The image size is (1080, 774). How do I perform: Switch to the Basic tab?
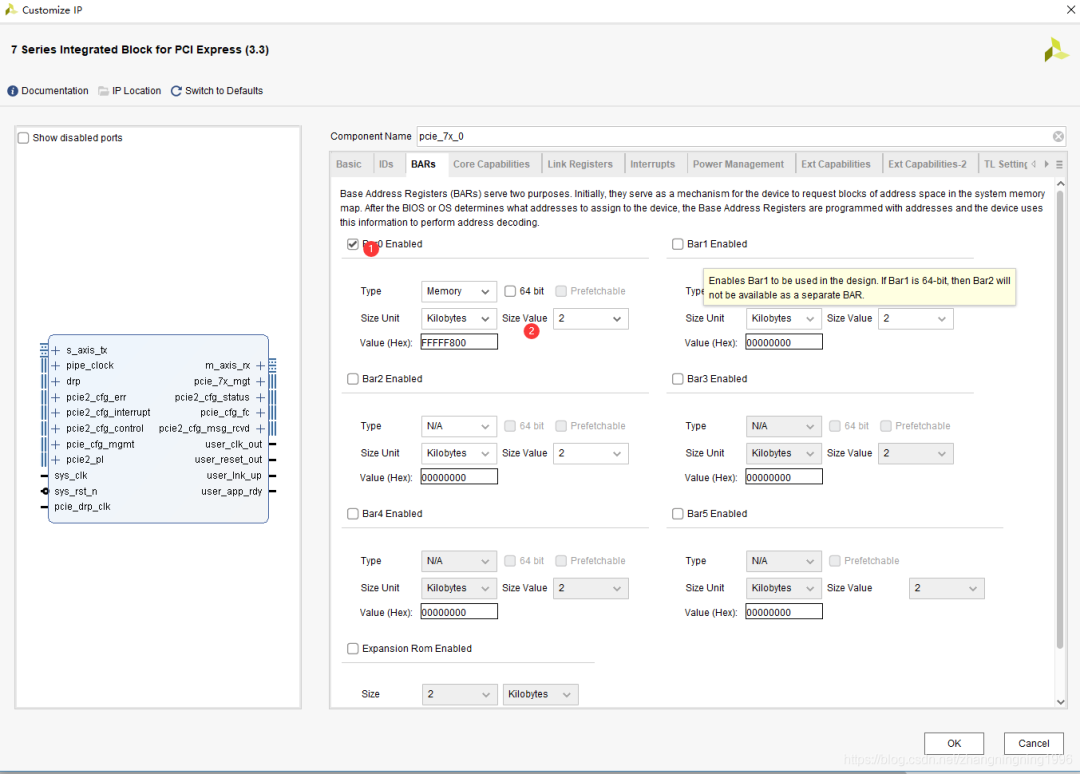click(349, 164)
